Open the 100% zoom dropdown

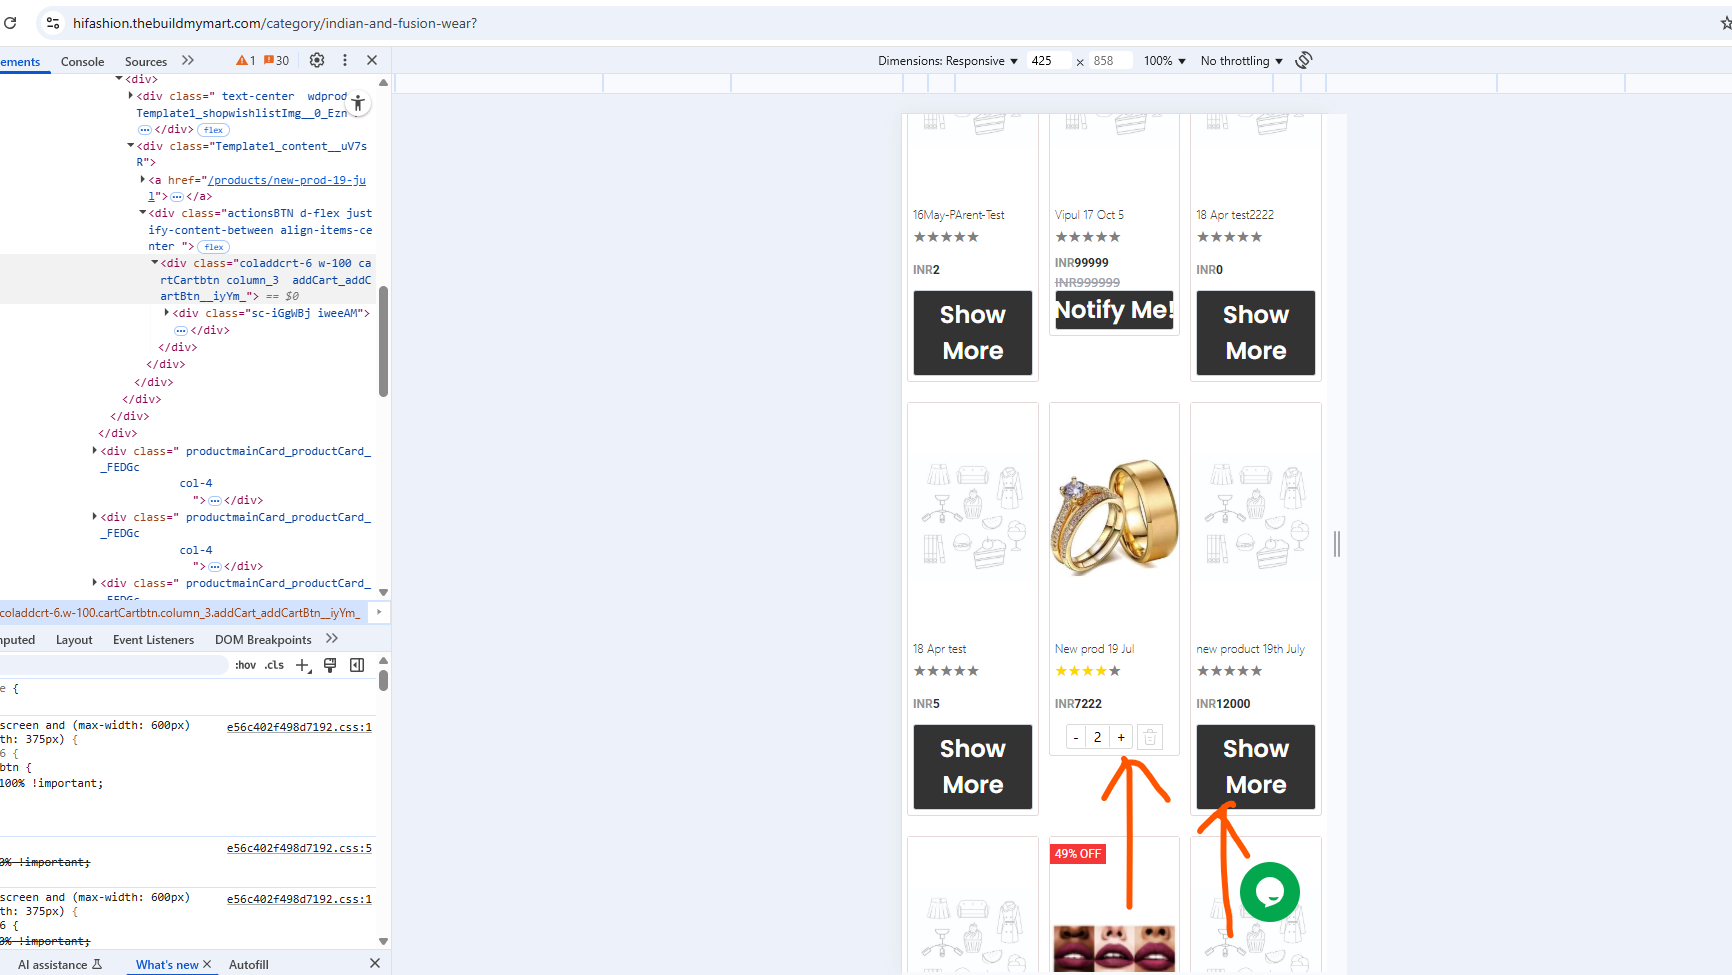(1165, 61)
